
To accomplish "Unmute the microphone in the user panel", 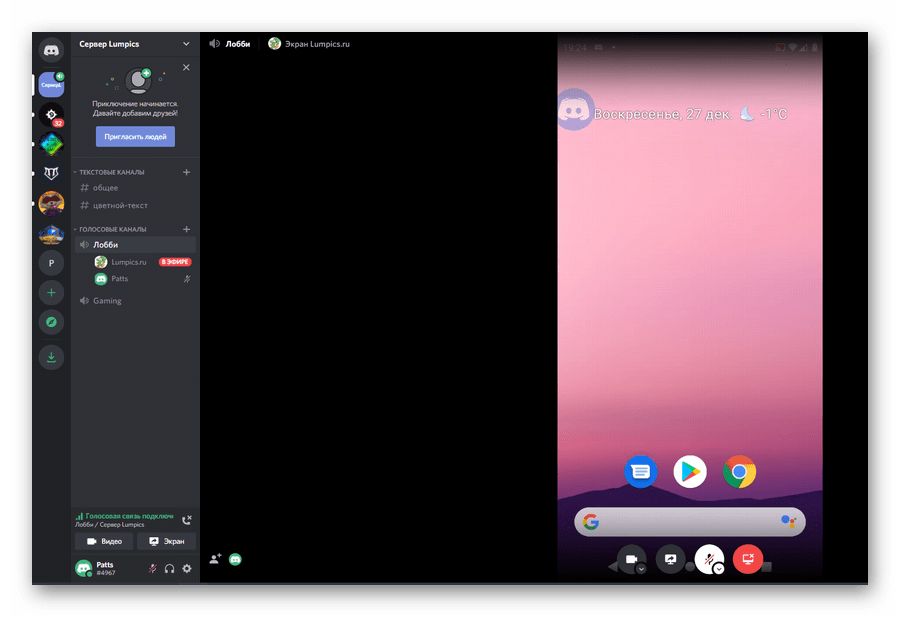I will (x=152, y=569).
